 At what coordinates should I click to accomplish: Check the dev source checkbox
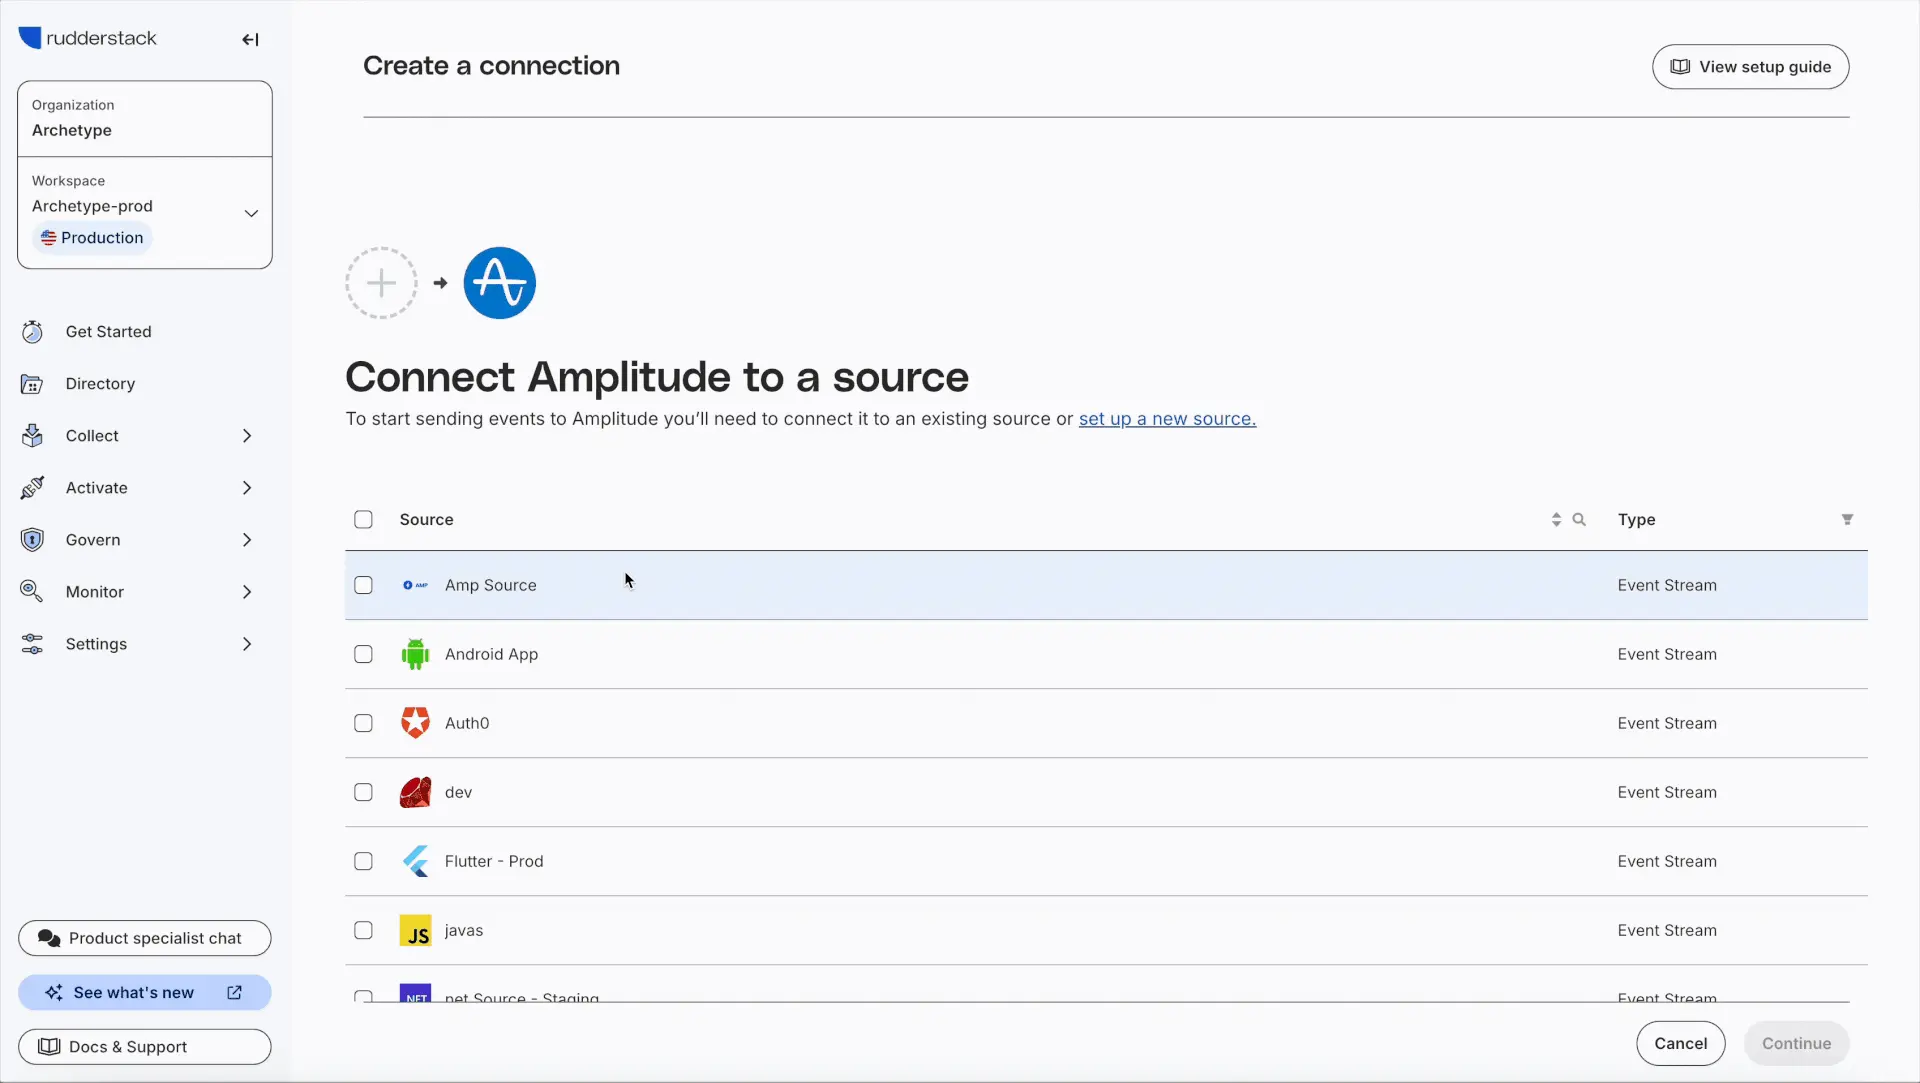pos(363,792)
